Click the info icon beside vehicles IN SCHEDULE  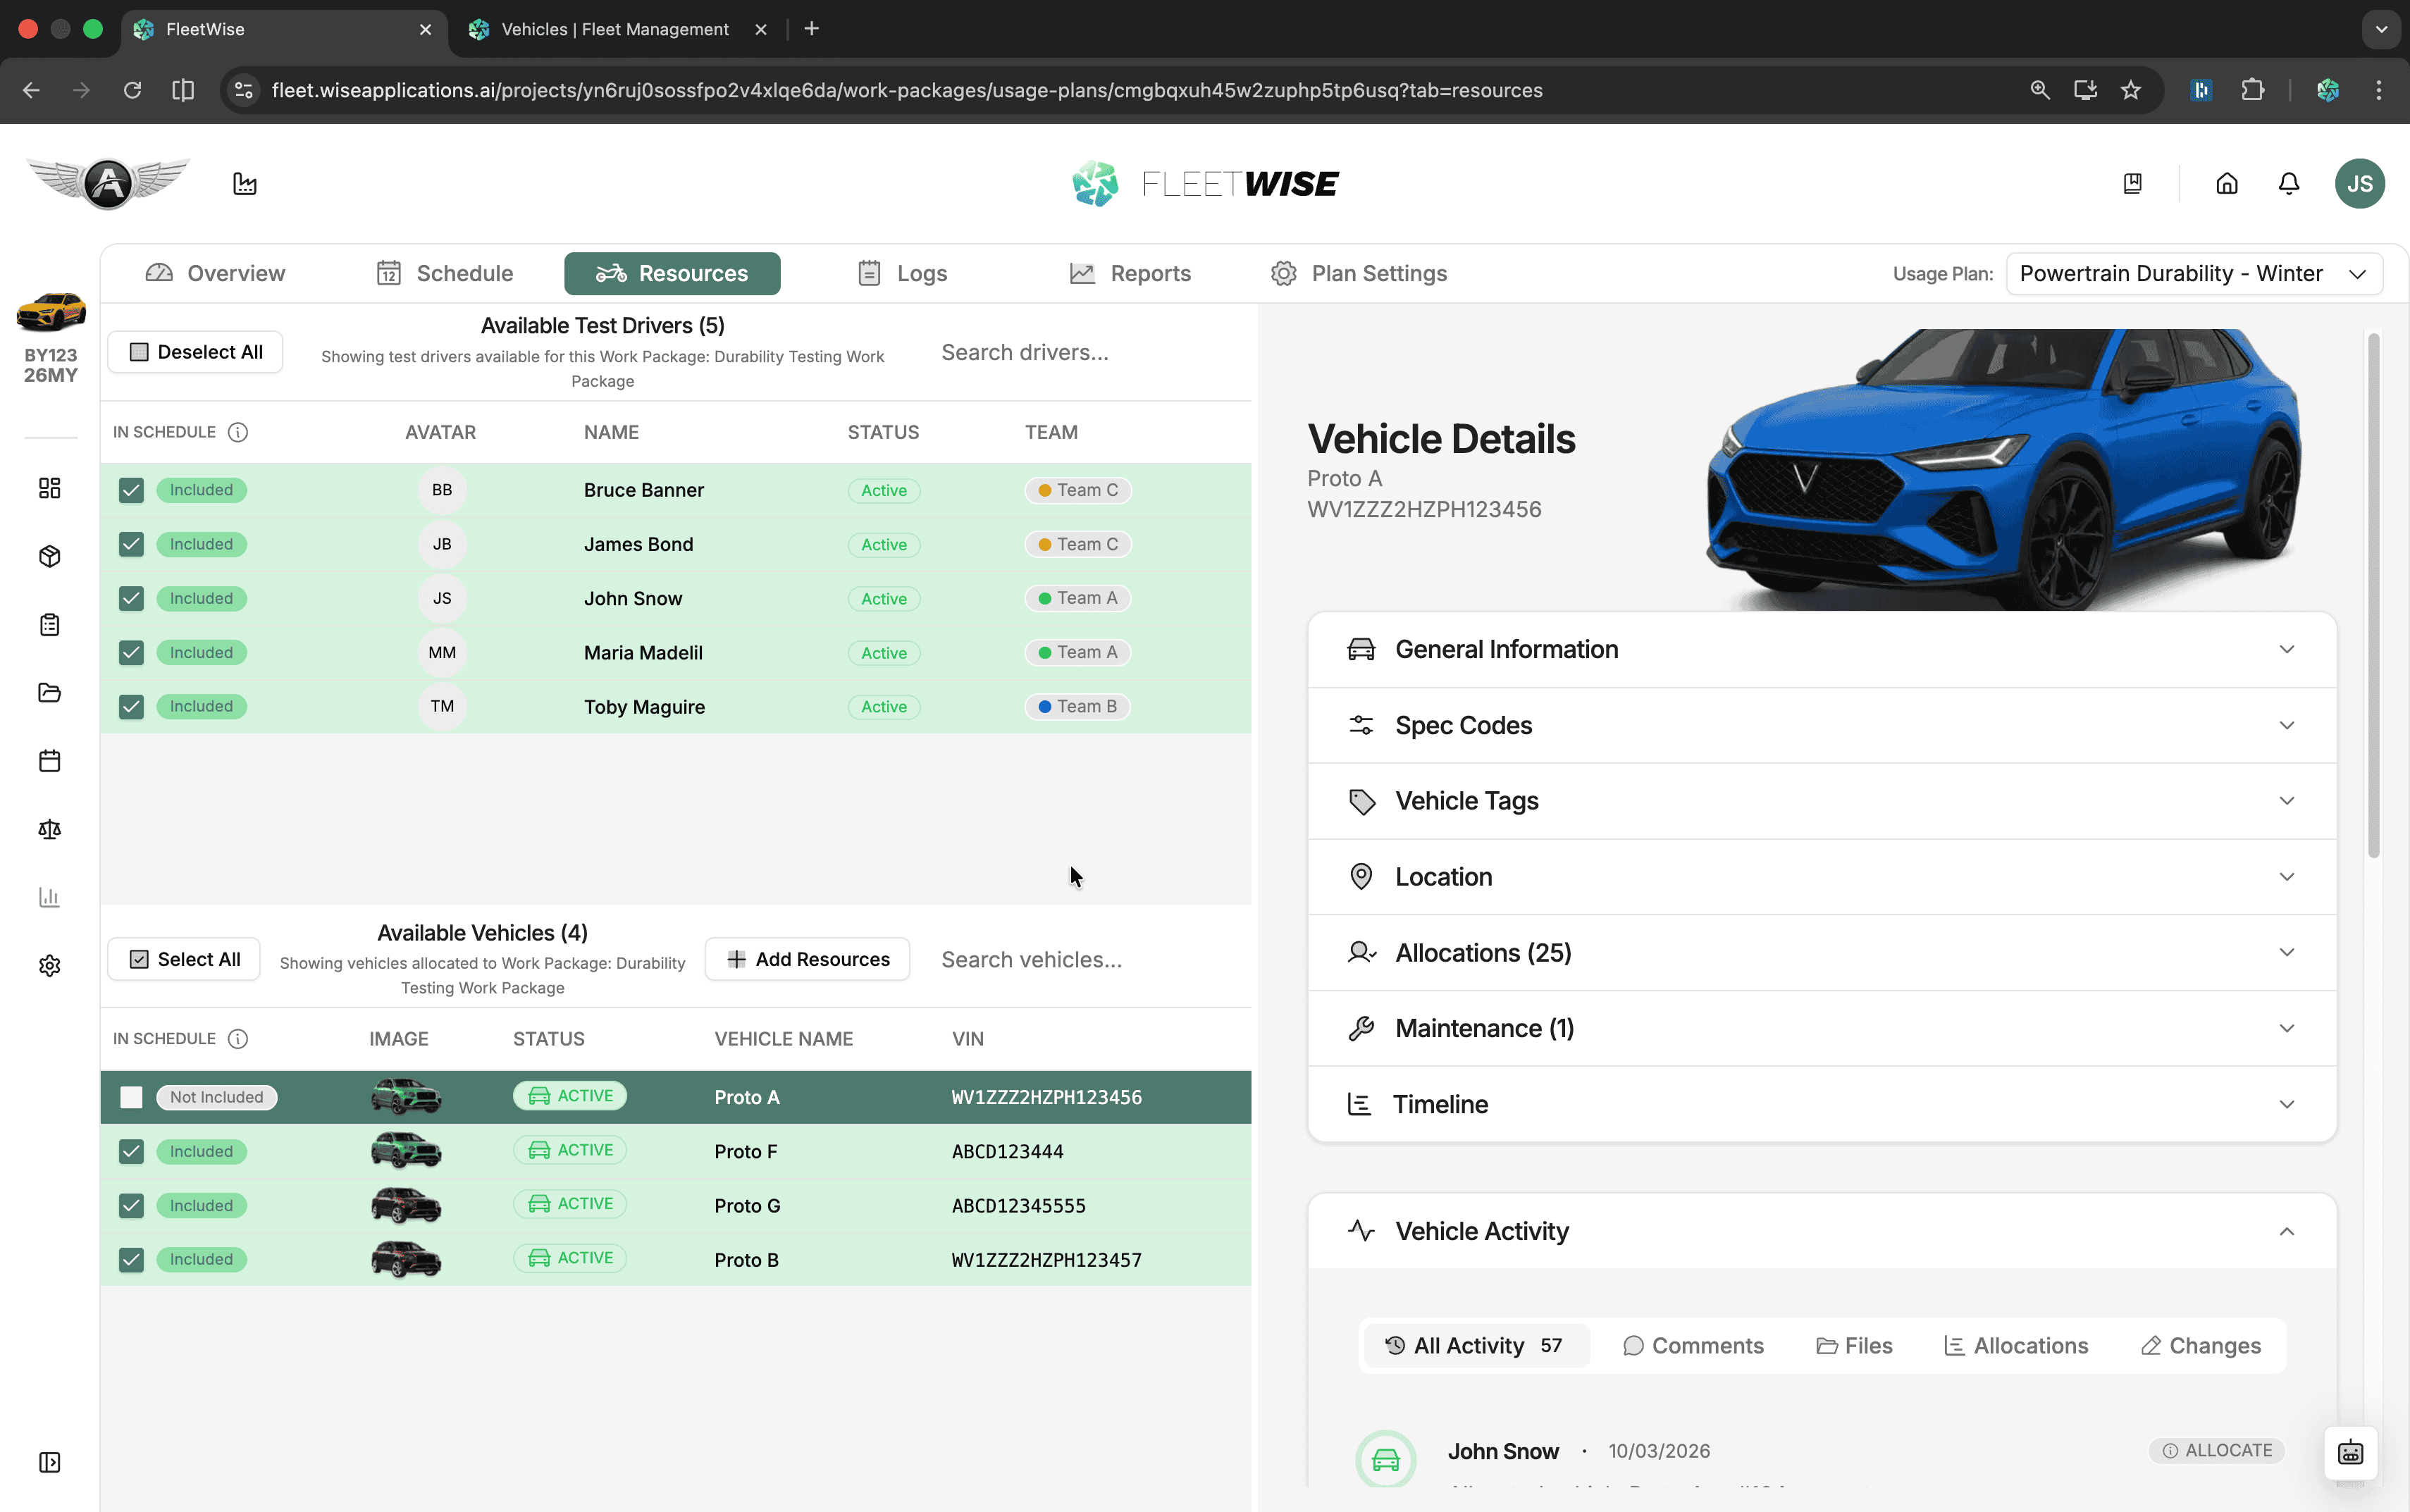pos(238,1039)
